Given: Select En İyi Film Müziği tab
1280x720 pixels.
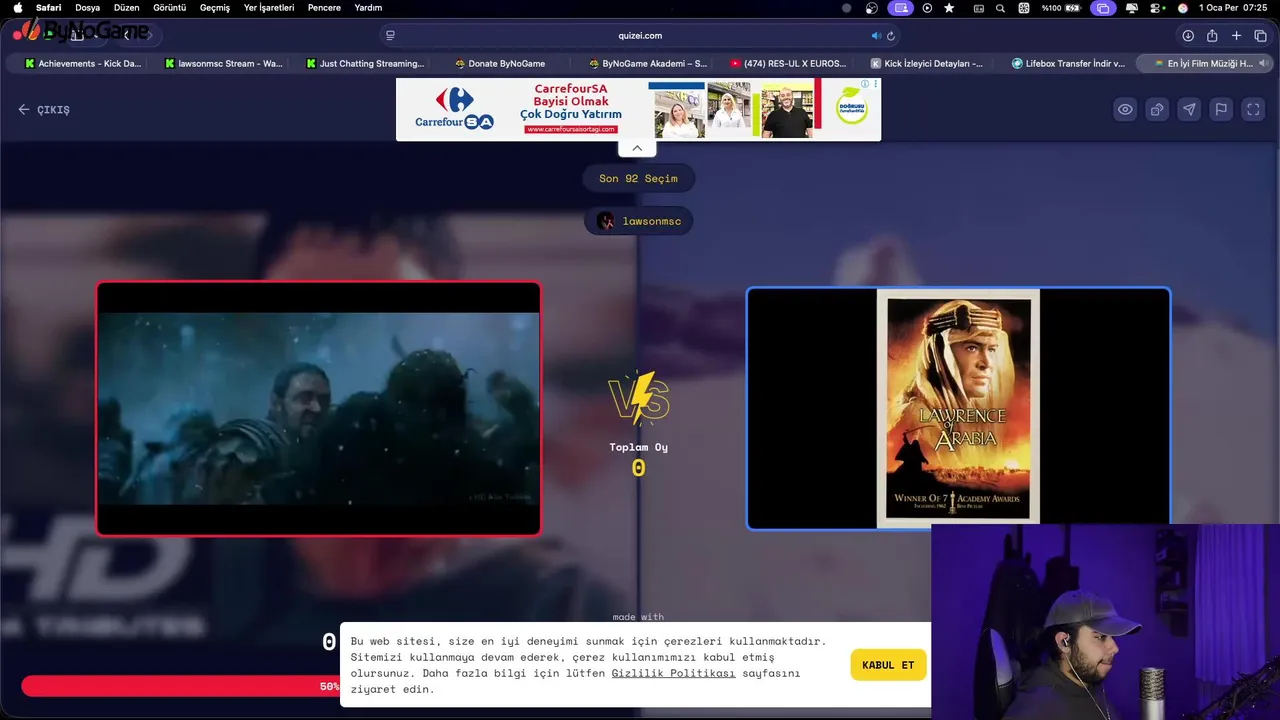Looking at the screenshot, I should [x=1203, y=63].
